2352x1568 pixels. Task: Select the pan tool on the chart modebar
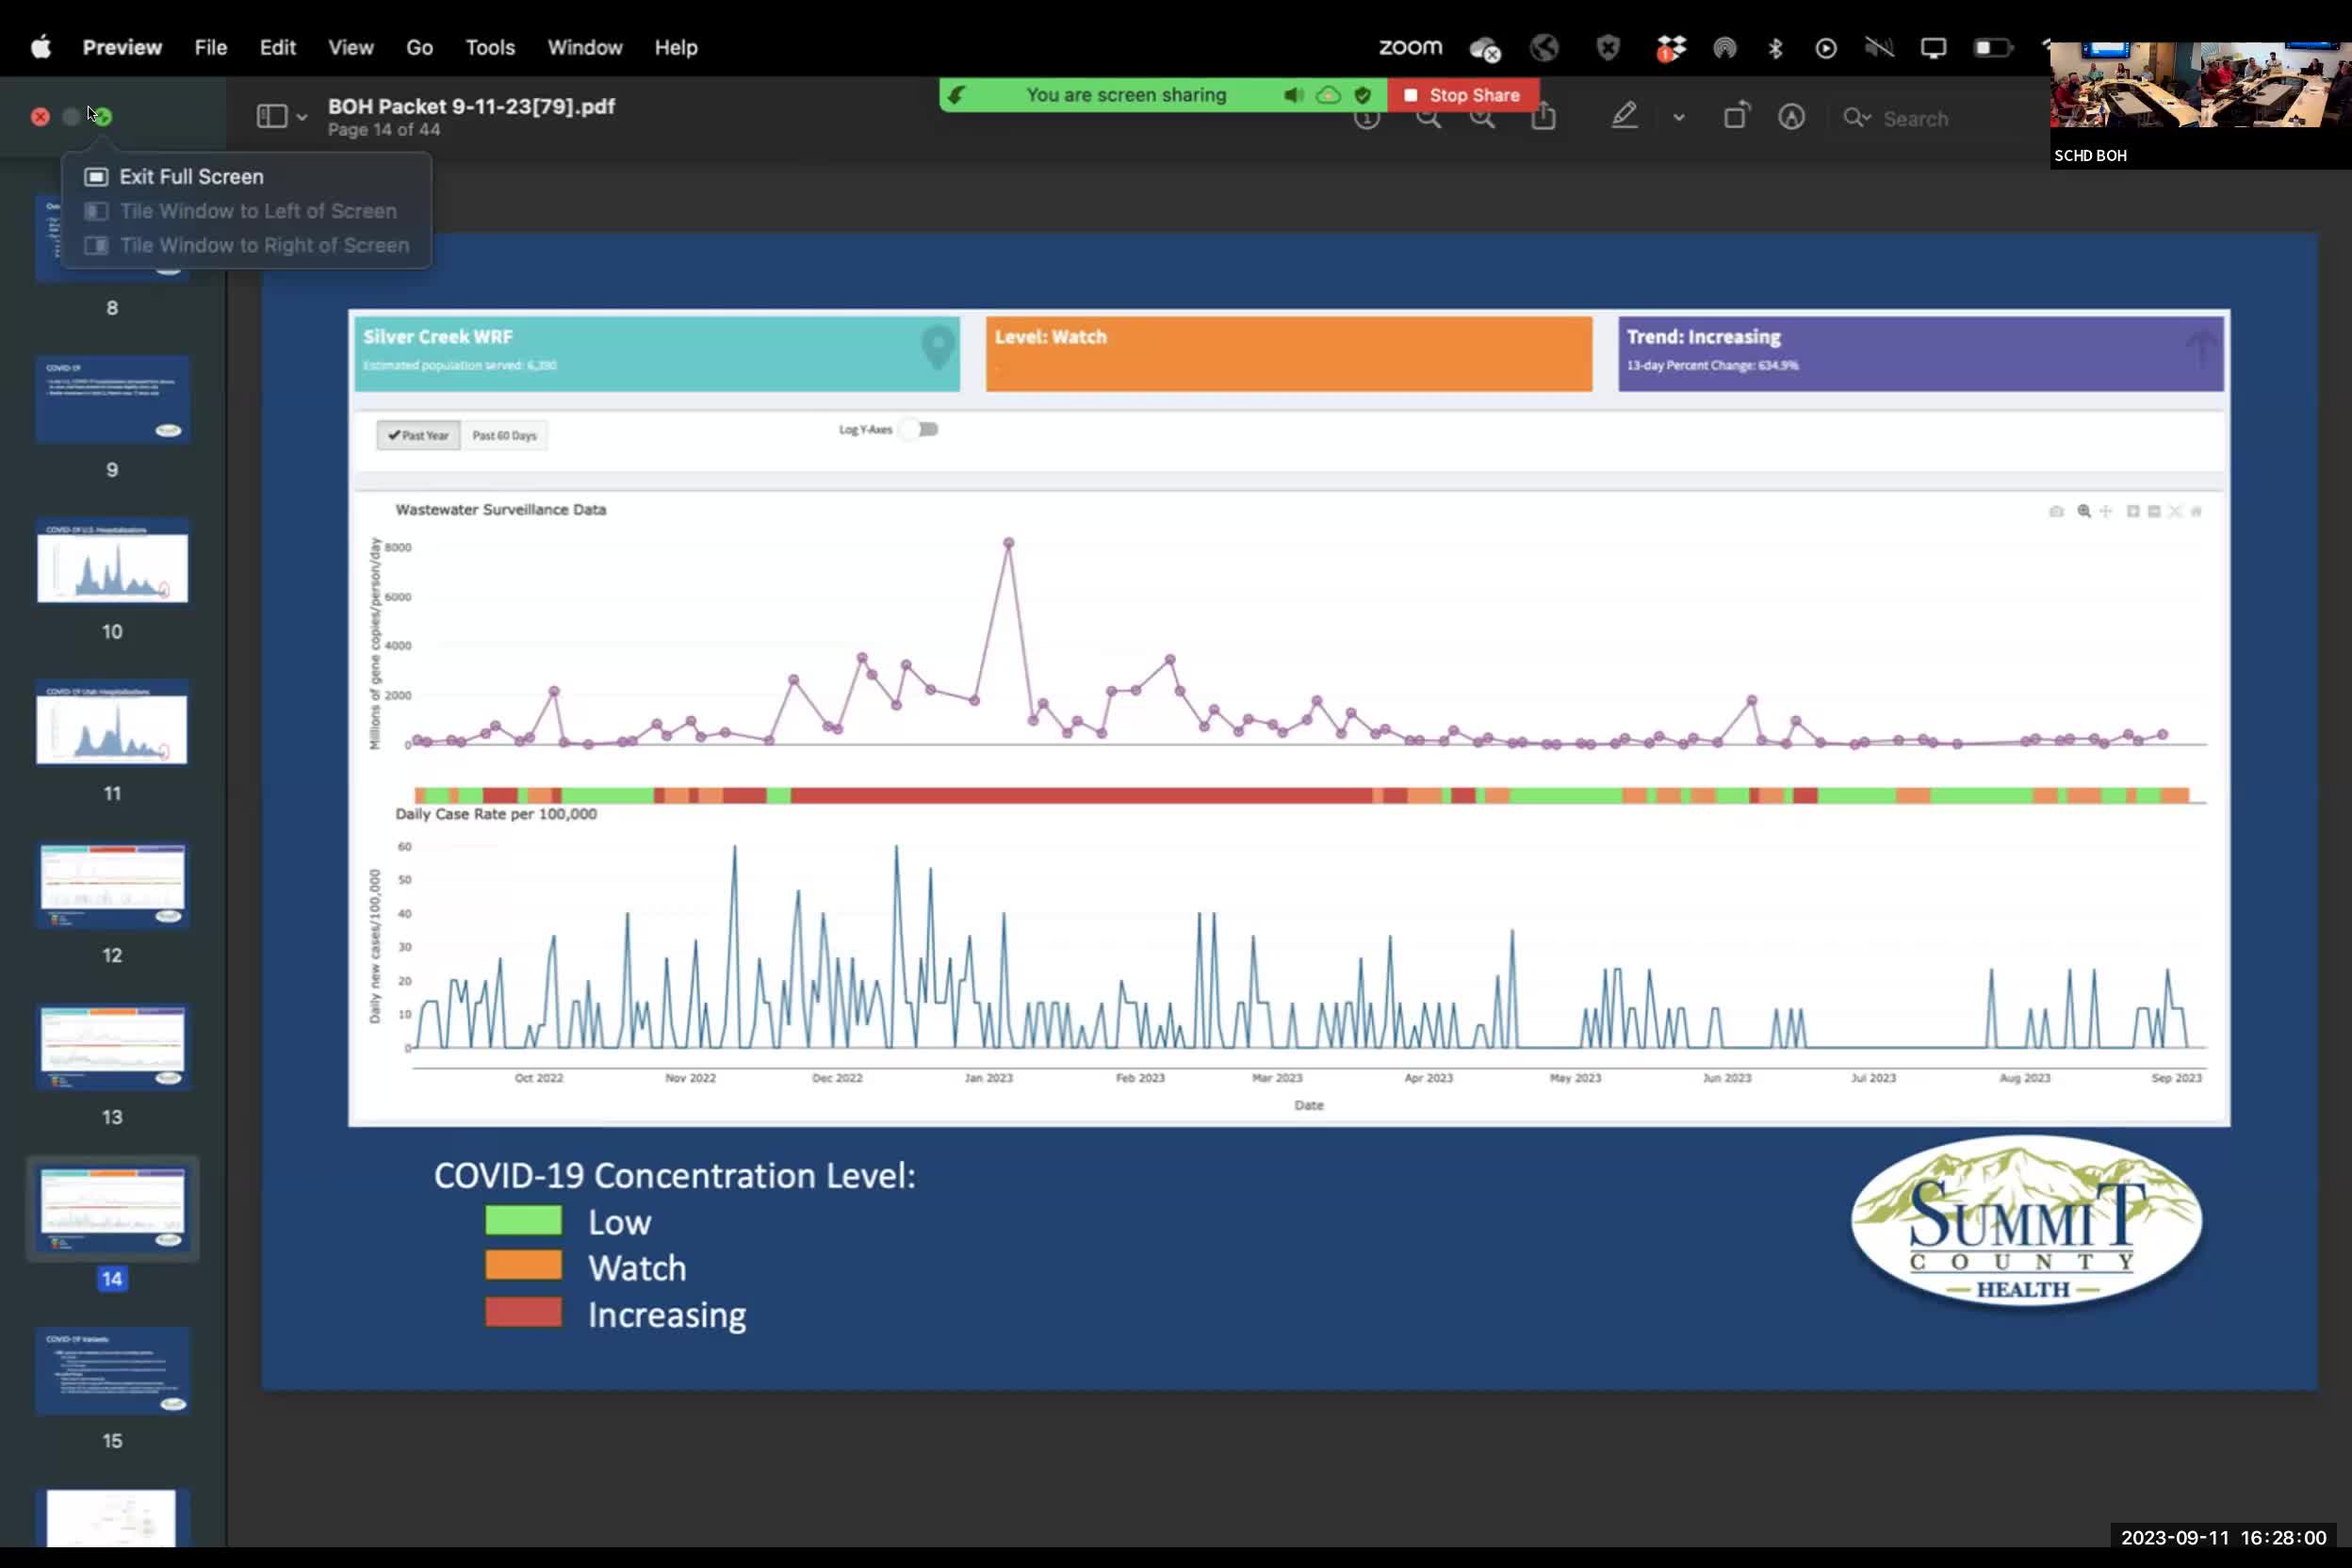pyautogui.click(x=2107, y=511)
